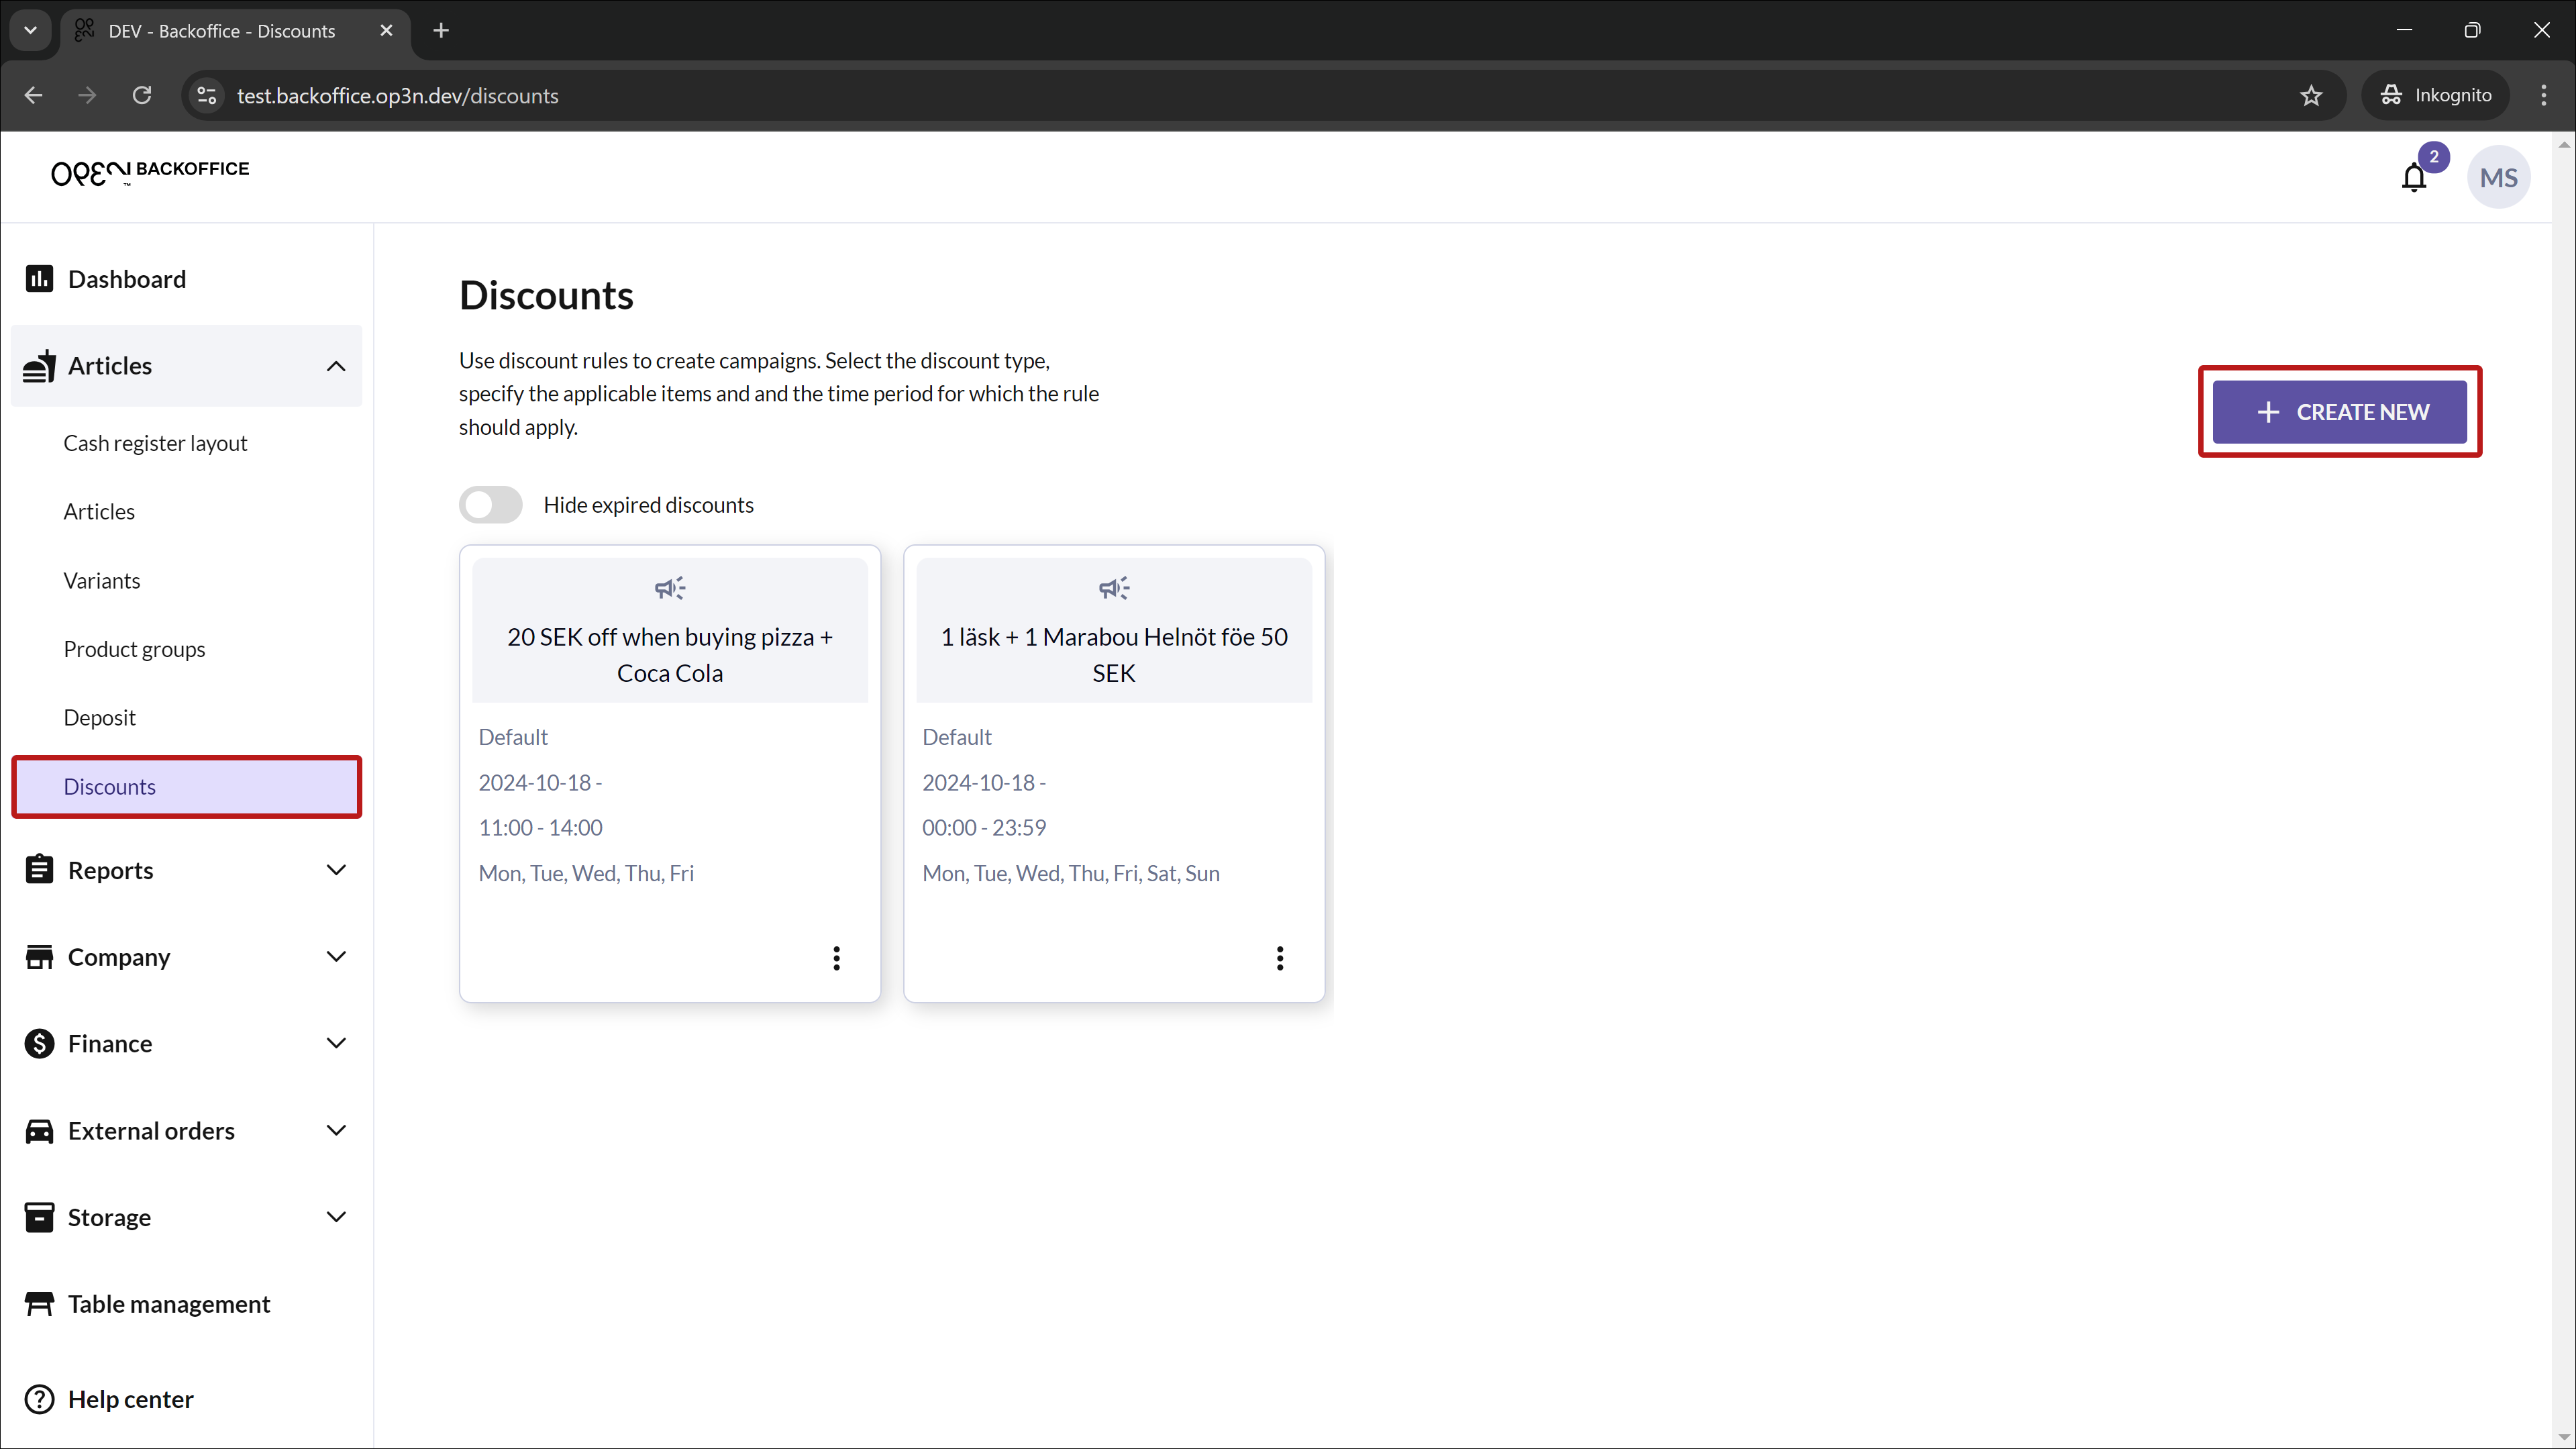The image size is (2576, 1449).
Task: Click the Discounts page heading
Action: [546, 295]
